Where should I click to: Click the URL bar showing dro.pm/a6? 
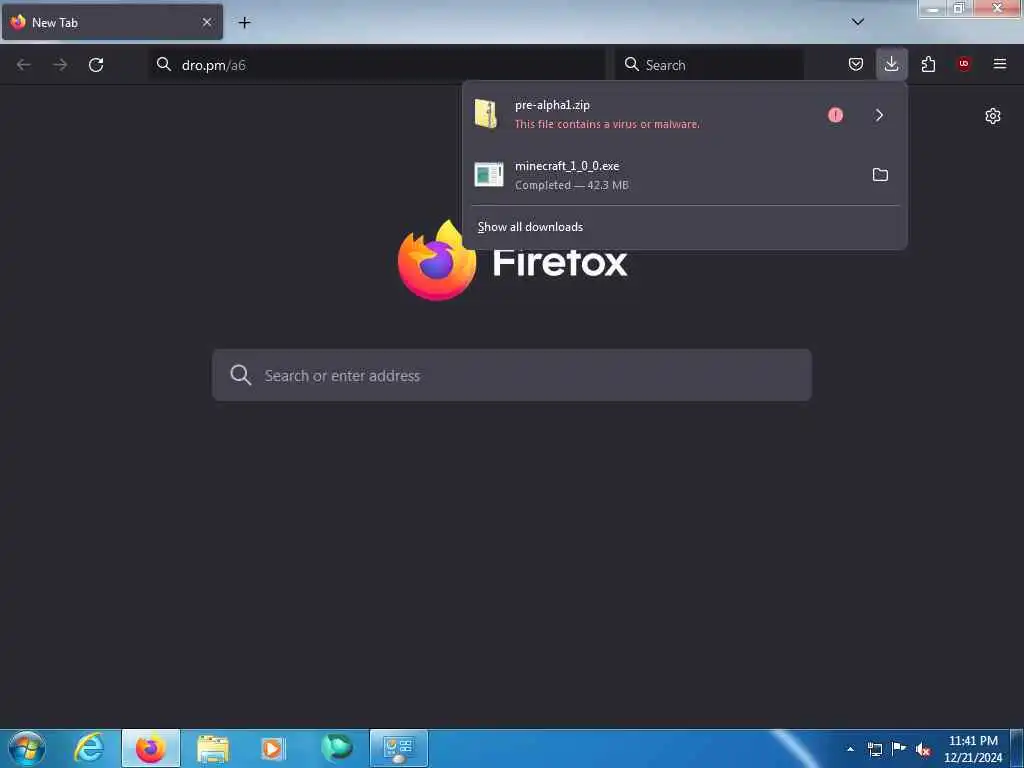[377, 65]
